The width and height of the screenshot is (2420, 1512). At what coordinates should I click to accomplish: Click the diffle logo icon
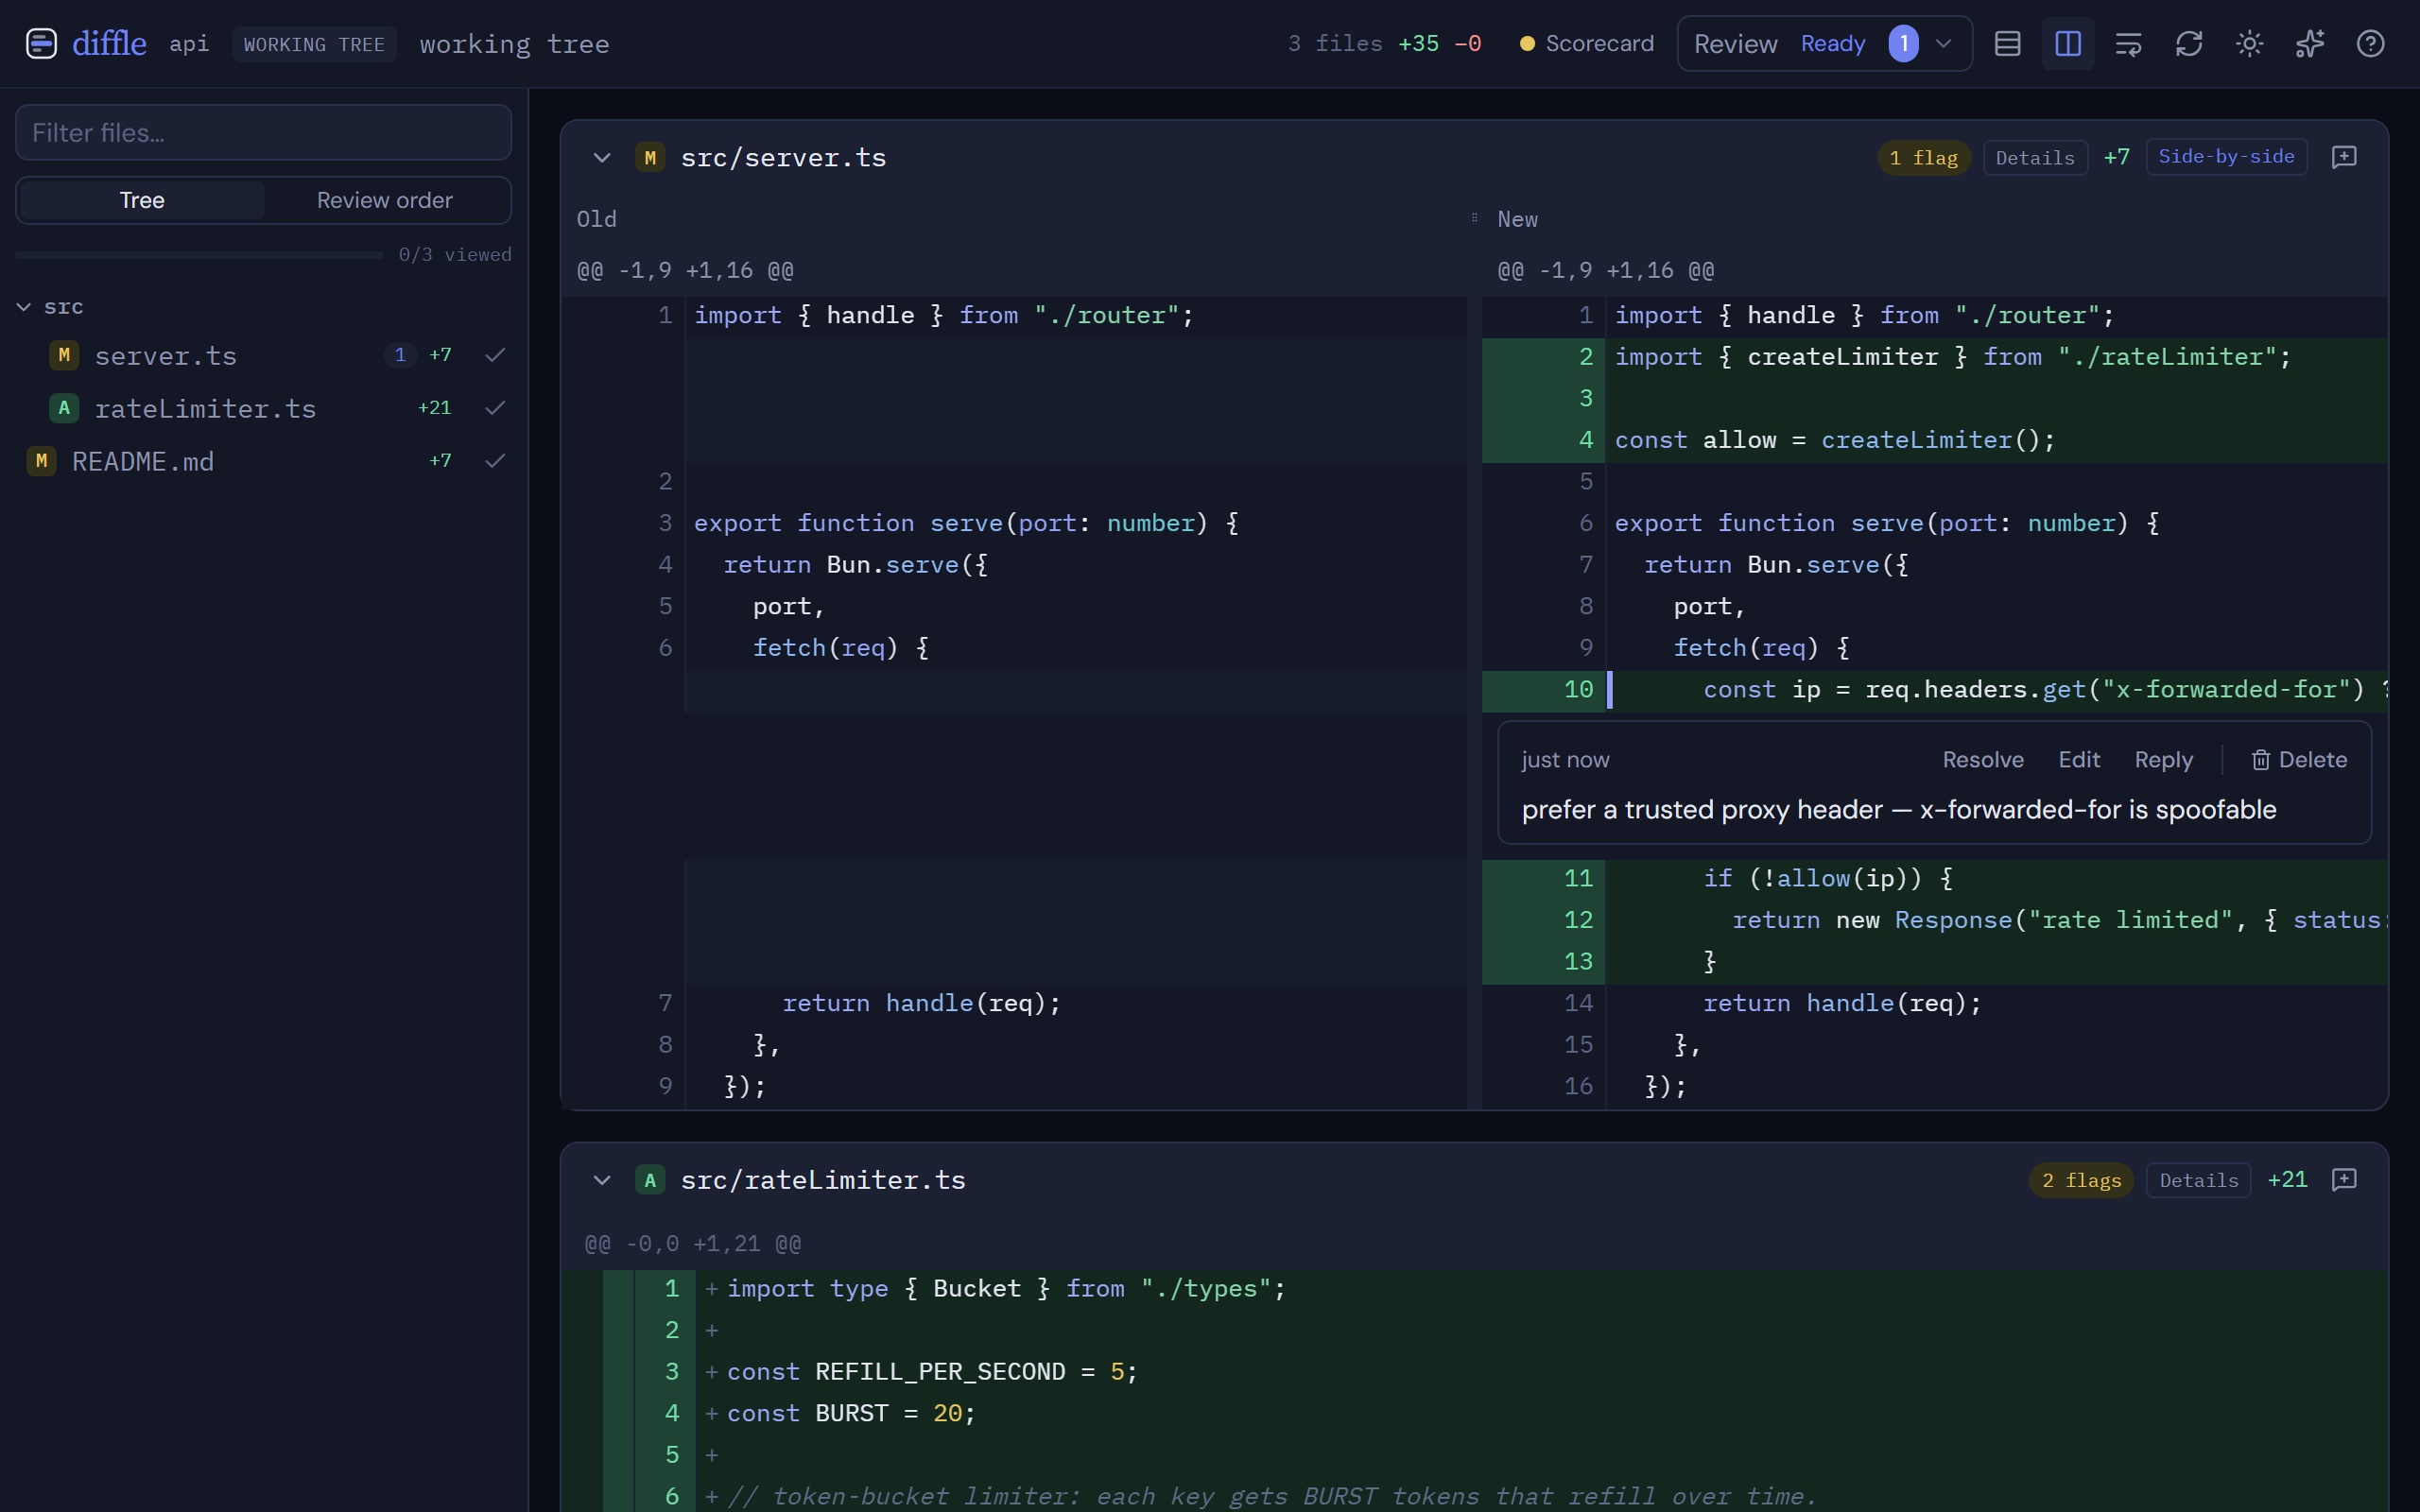(x=41, y=44)
